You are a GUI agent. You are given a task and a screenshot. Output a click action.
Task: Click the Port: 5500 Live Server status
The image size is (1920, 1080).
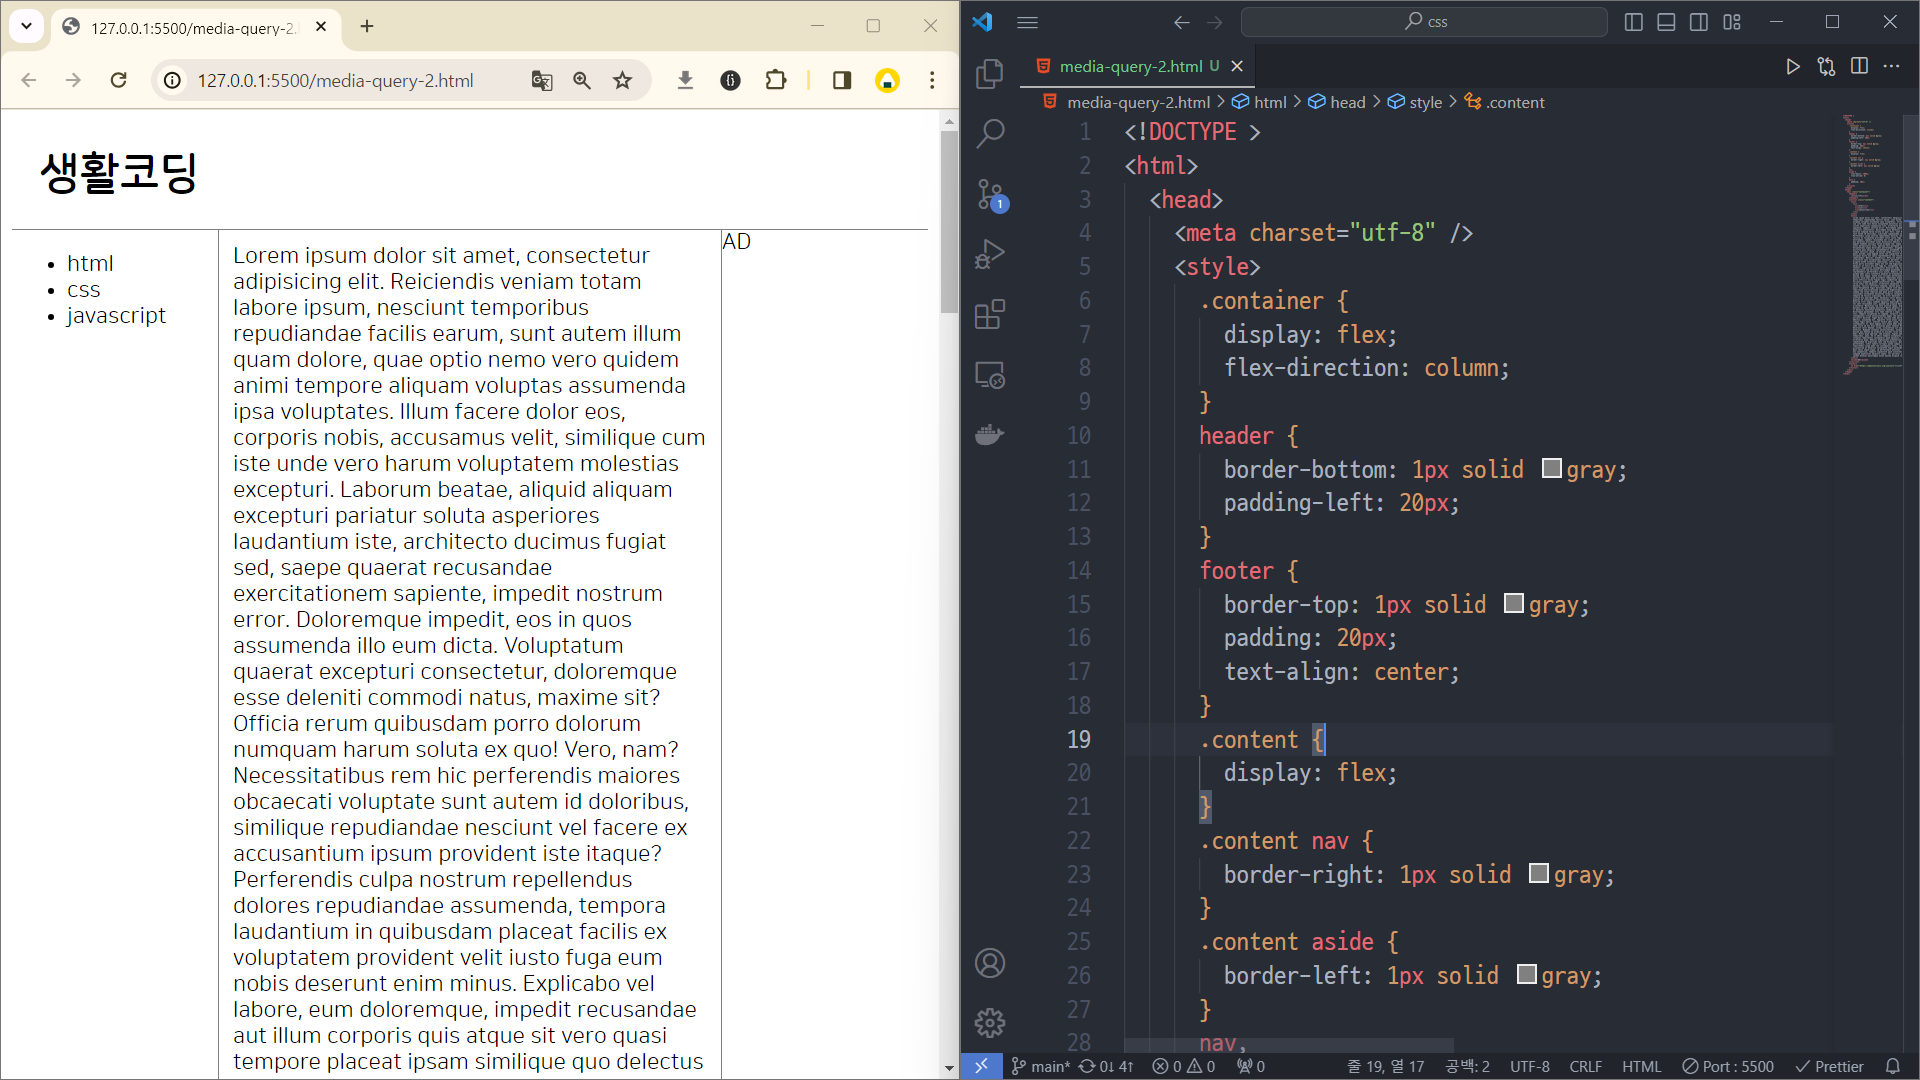(1728, 1066)
